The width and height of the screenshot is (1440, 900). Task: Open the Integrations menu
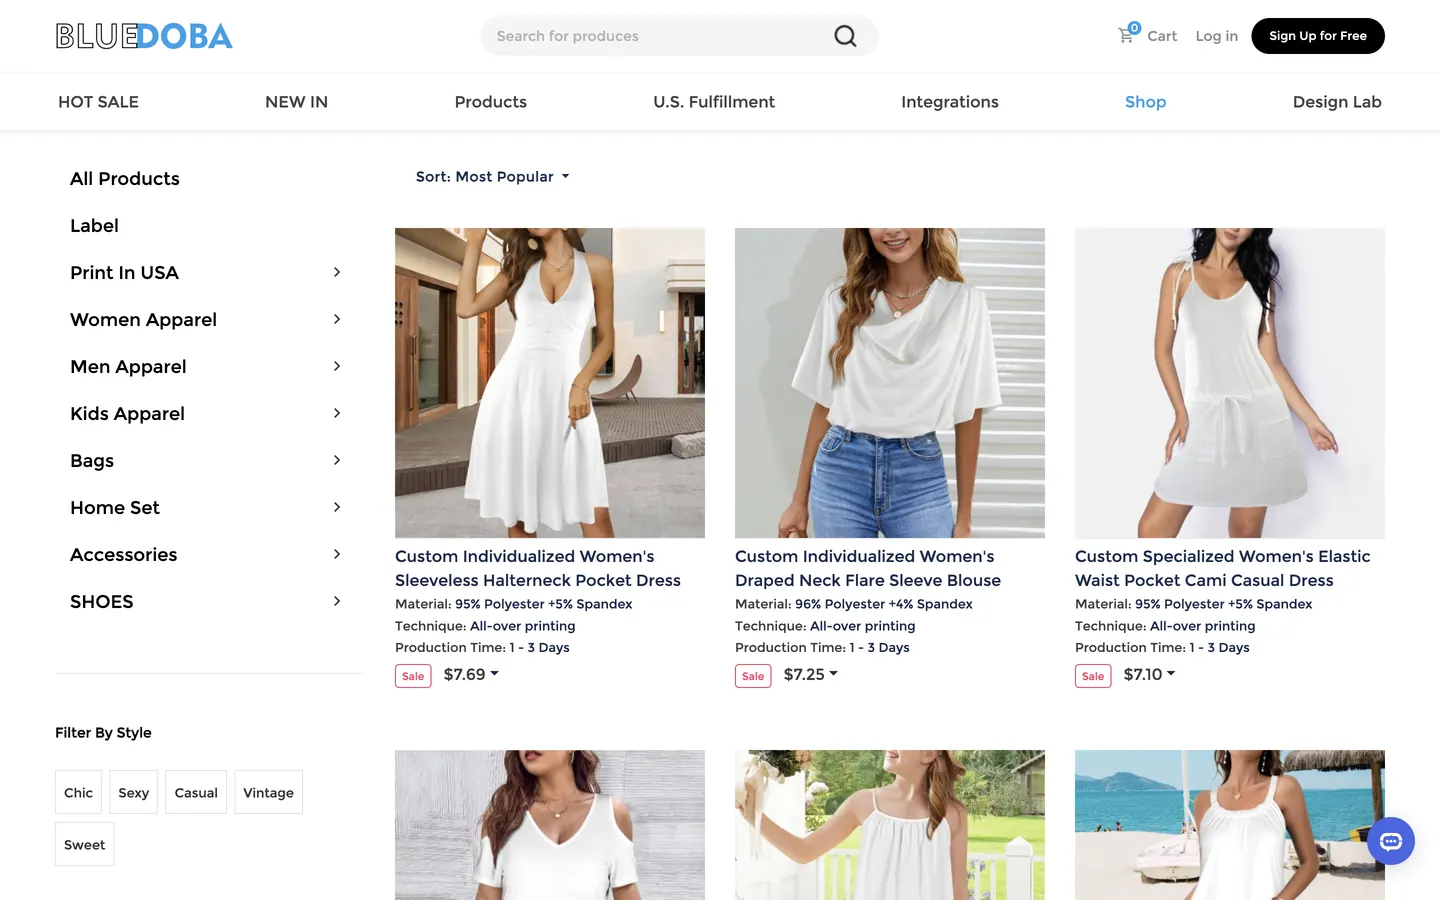[x=949, y=102]
